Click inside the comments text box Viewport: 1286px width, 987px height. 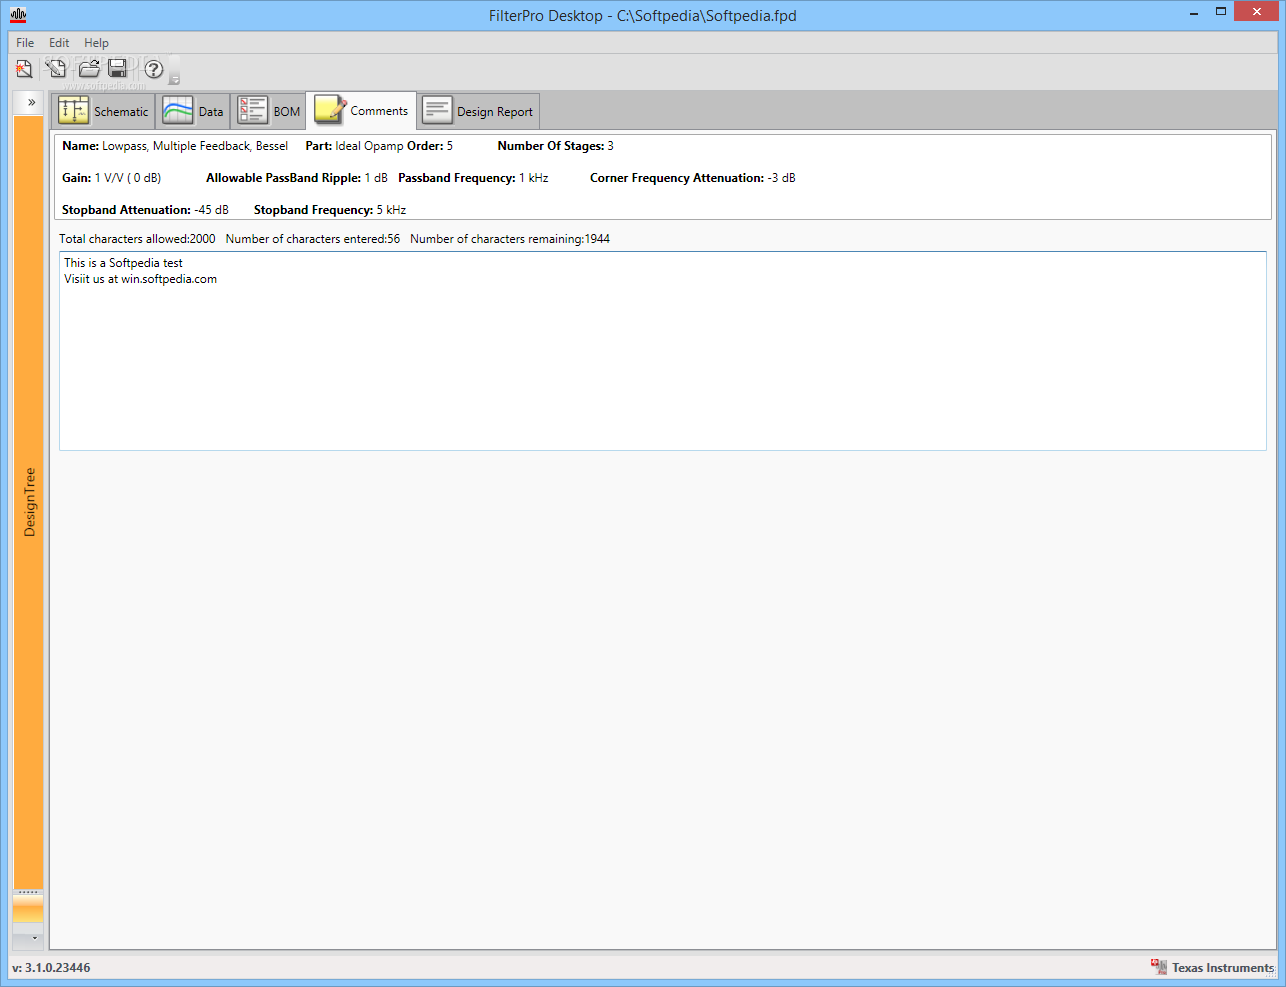(662, 351)
